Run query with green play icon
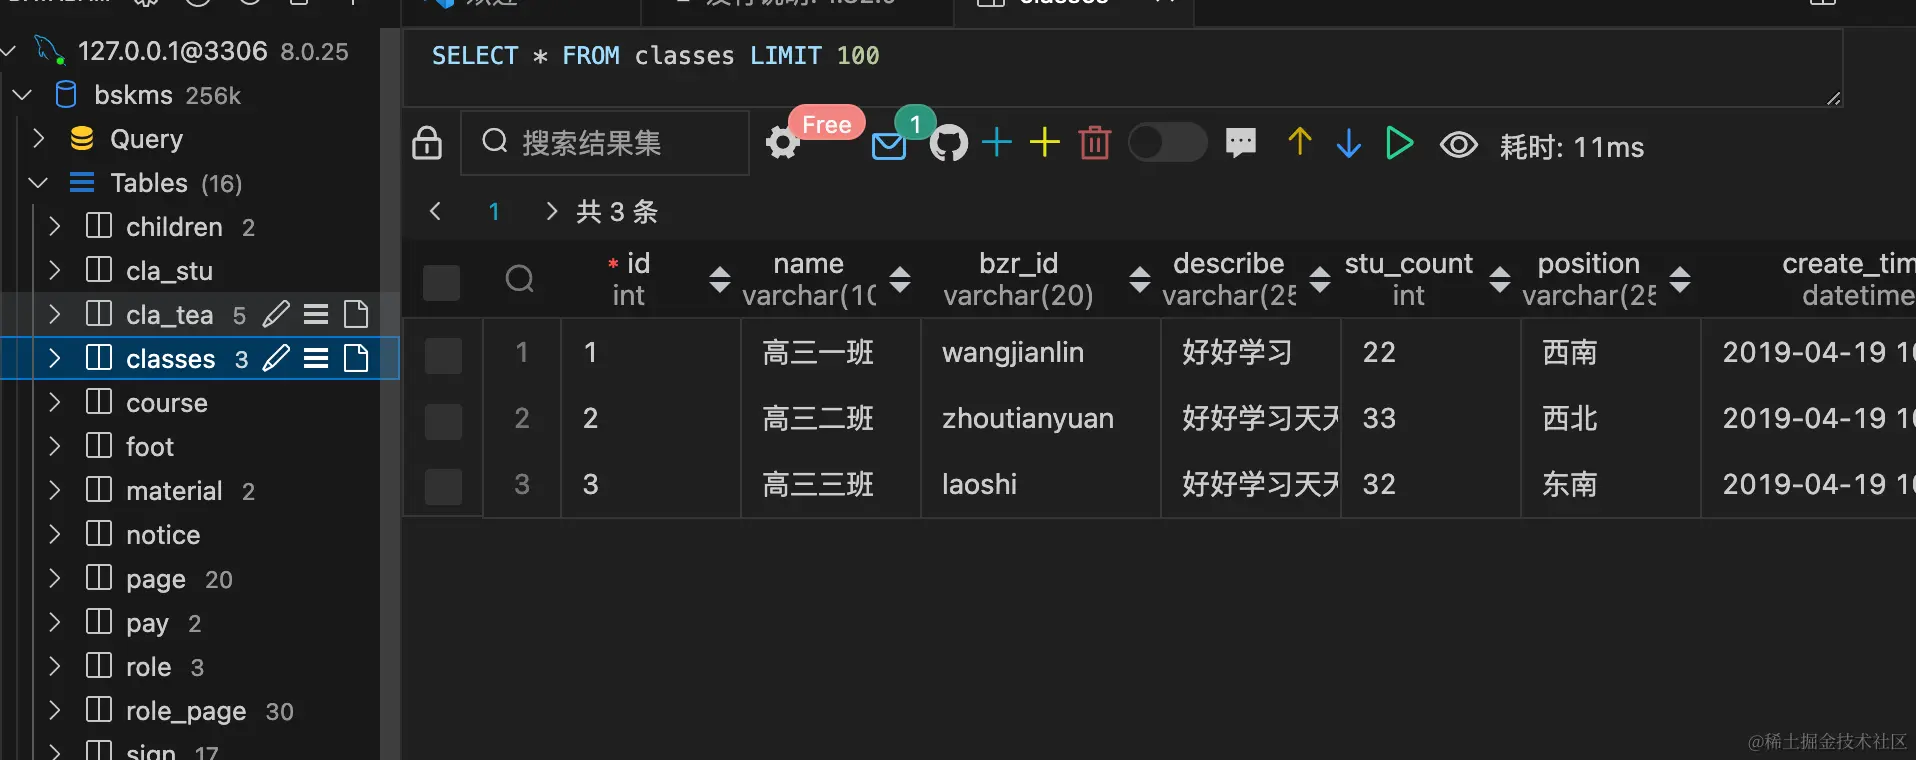The height and width of the screenshot is (760, 1916). 1400,143
